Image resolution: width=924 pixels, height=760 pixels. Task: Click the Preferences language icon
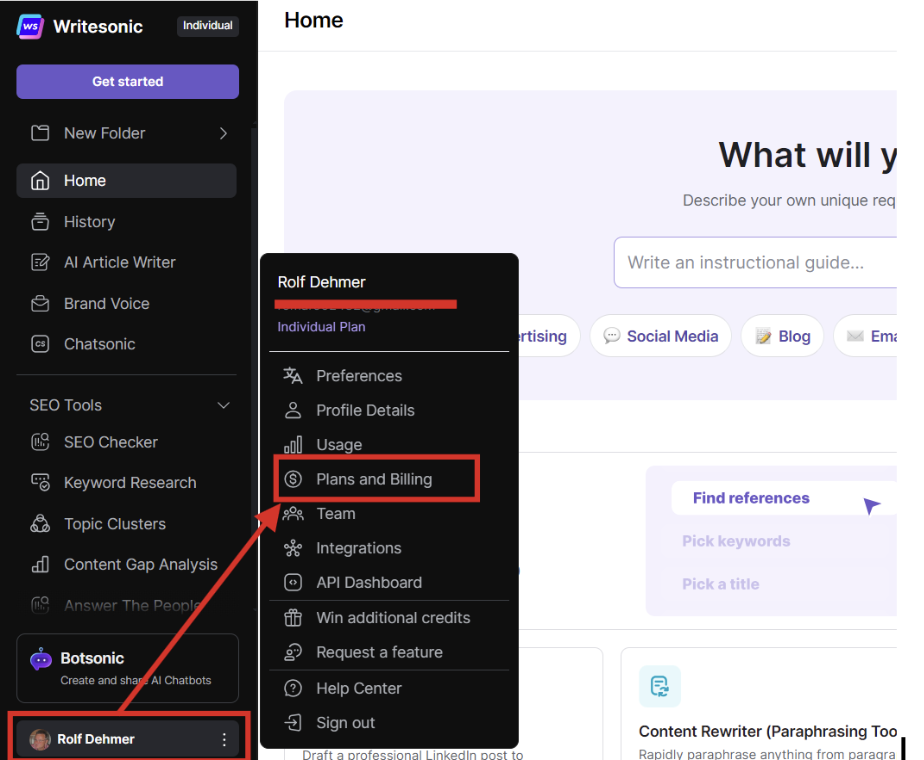(x=293, y=375)
